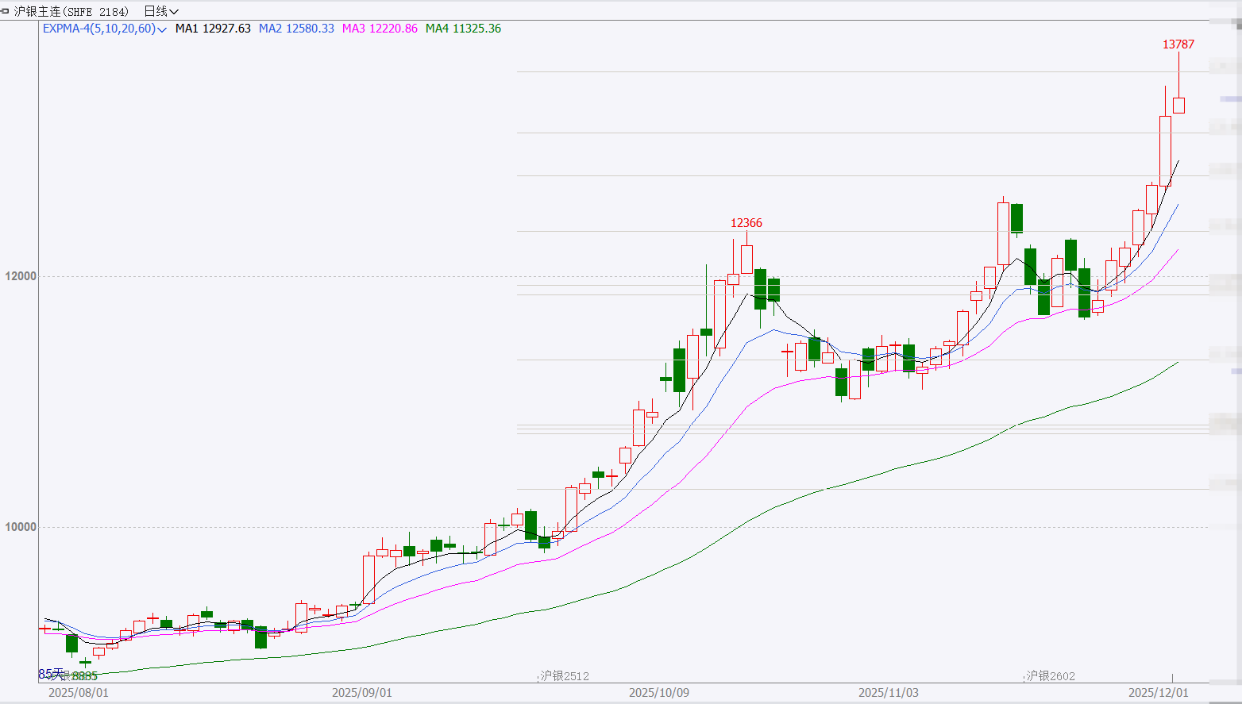The height and width of the screenshot is (704, 1242).
Task: Click the 2025/08/01 date on time axis
Action: tap(79, 692)
